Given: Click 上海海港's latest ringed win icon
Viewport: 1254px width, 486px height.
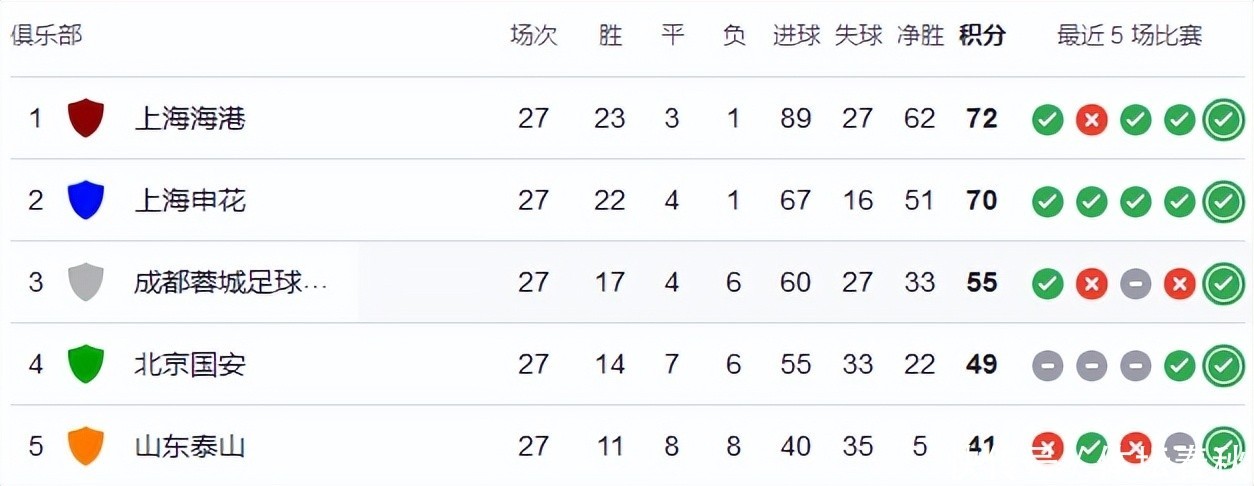Looking at the screenshot, I should 1223,120.
